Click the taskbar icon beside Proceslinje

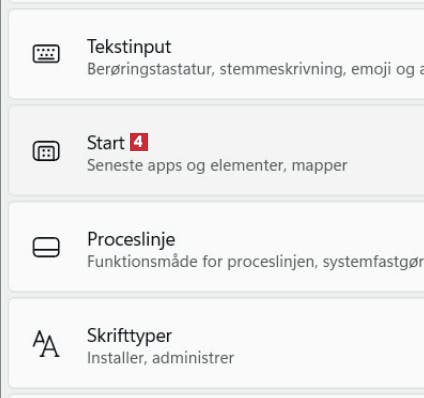(x=46, y=247)
